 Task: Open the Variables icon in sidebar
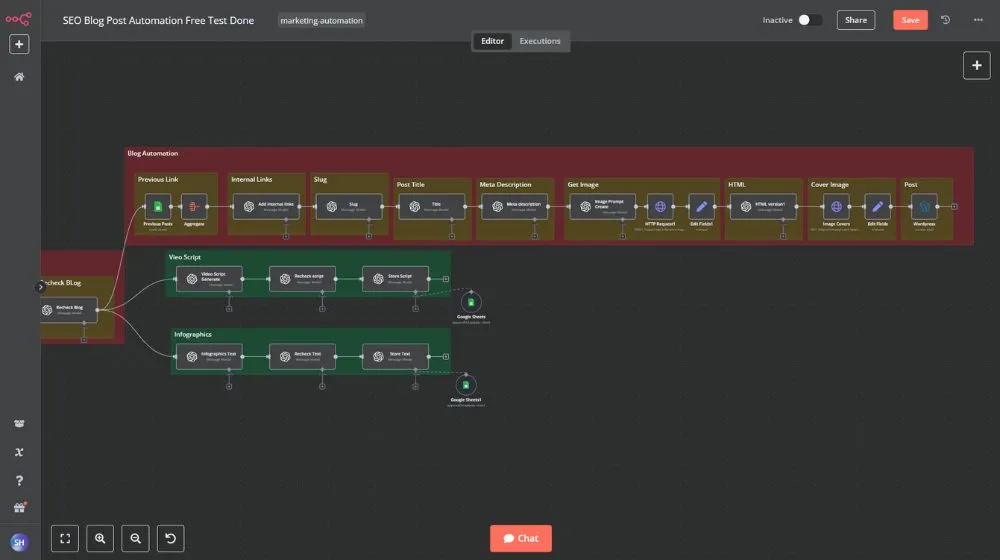coord(19,452)
